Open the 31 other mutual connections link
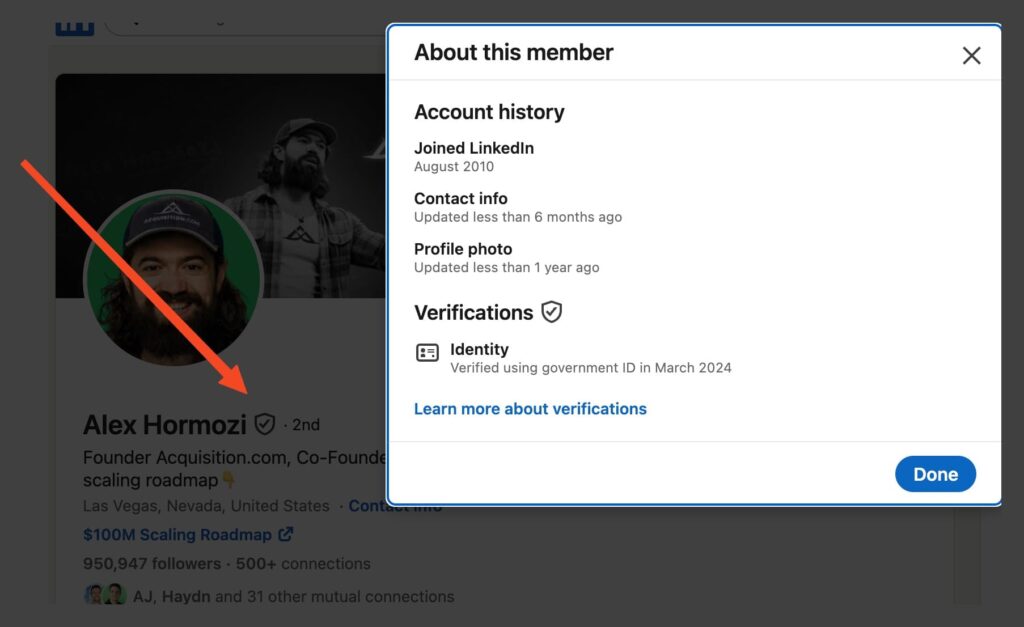This screenshot has width=1024, height=627. click(293, 596)
